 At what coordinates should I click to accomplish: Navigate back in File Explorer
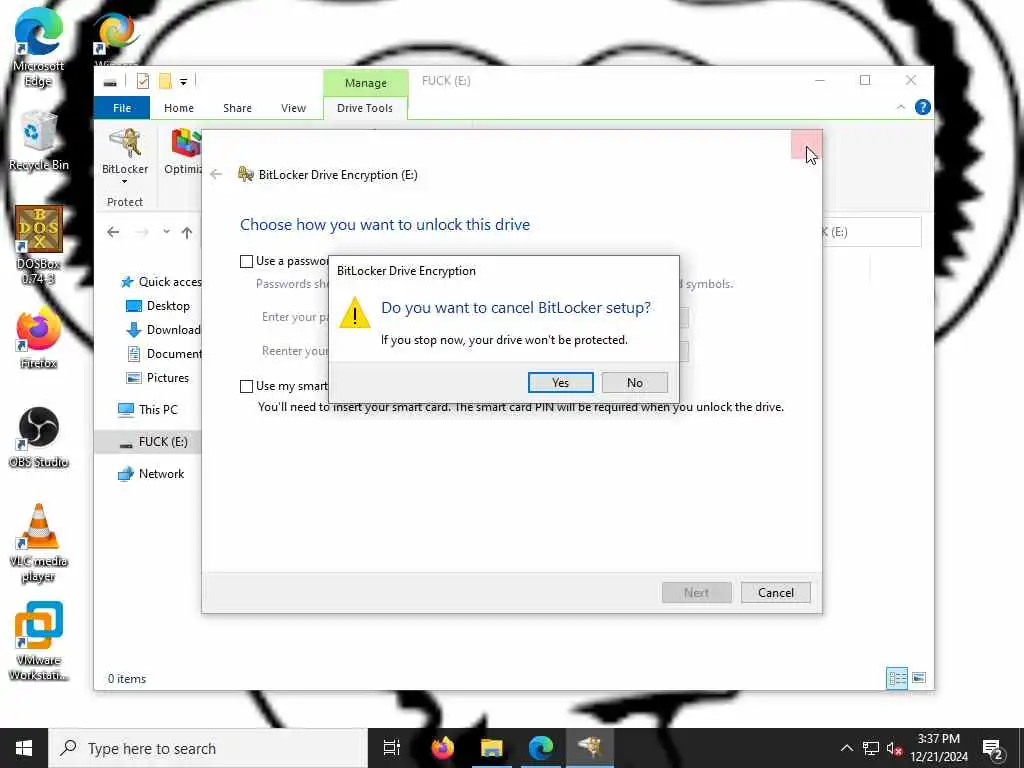tap(113, 232)
